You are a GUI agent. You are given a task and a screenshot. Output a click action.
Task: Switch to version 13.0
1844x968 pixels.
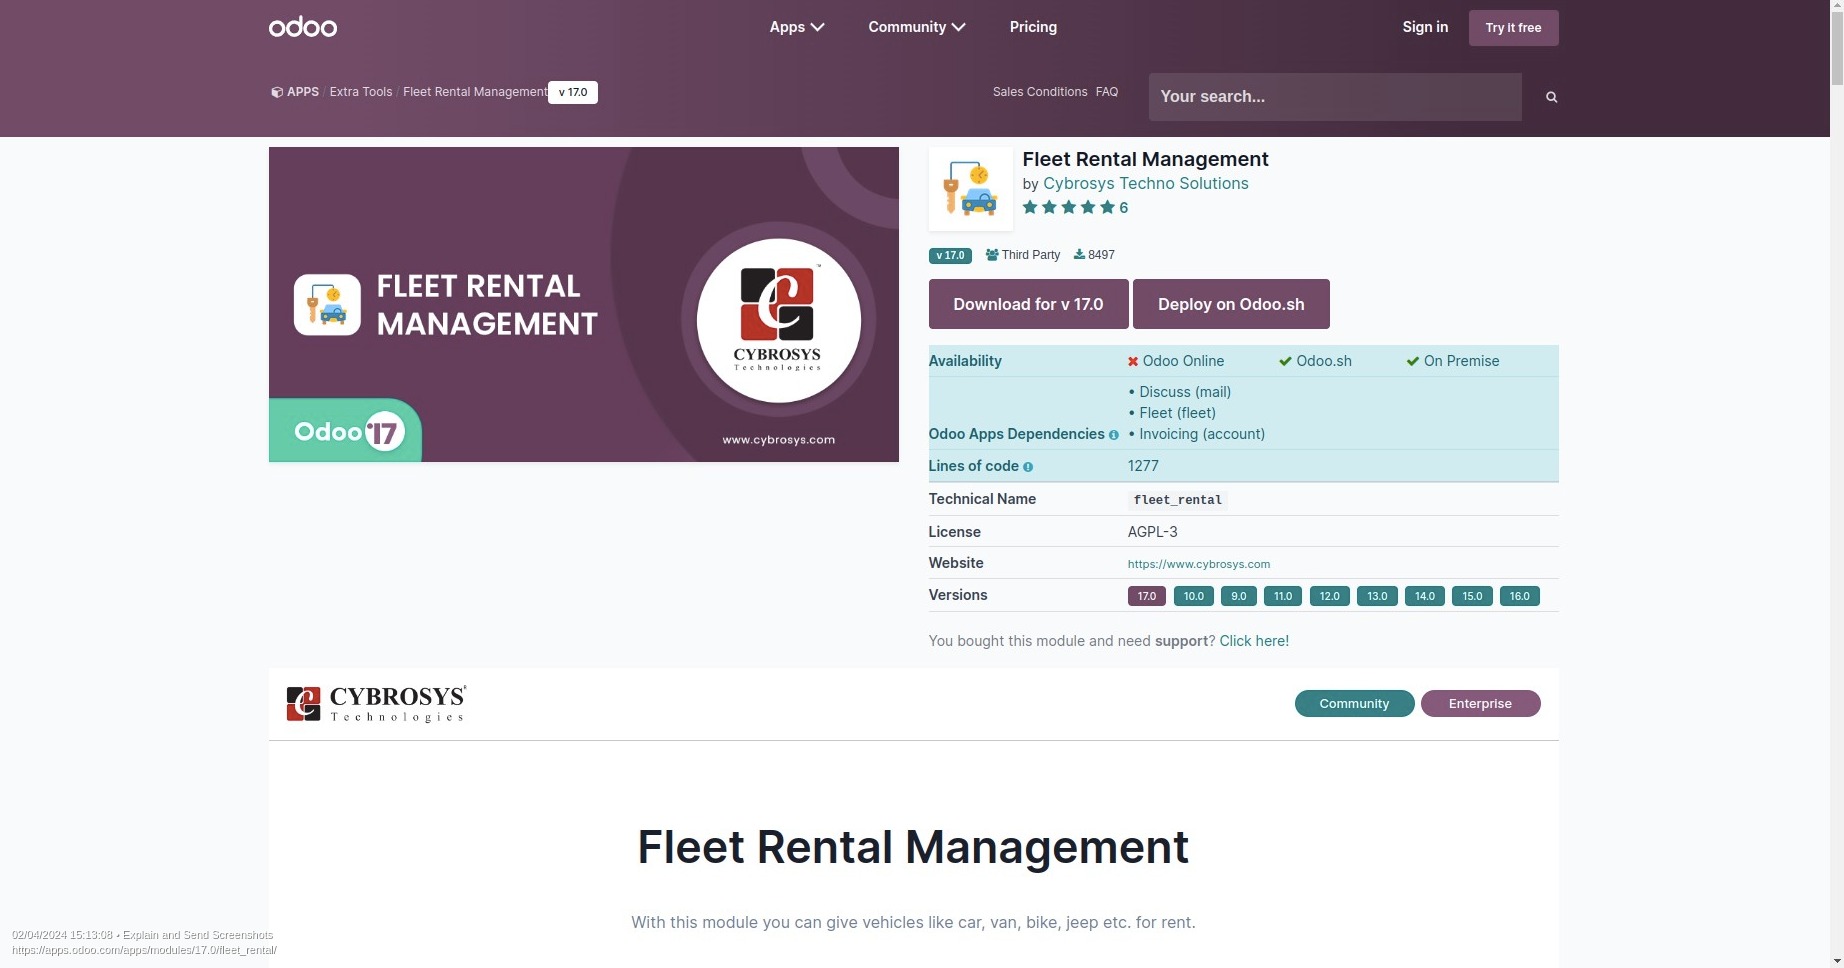[x=1377, y=596]
